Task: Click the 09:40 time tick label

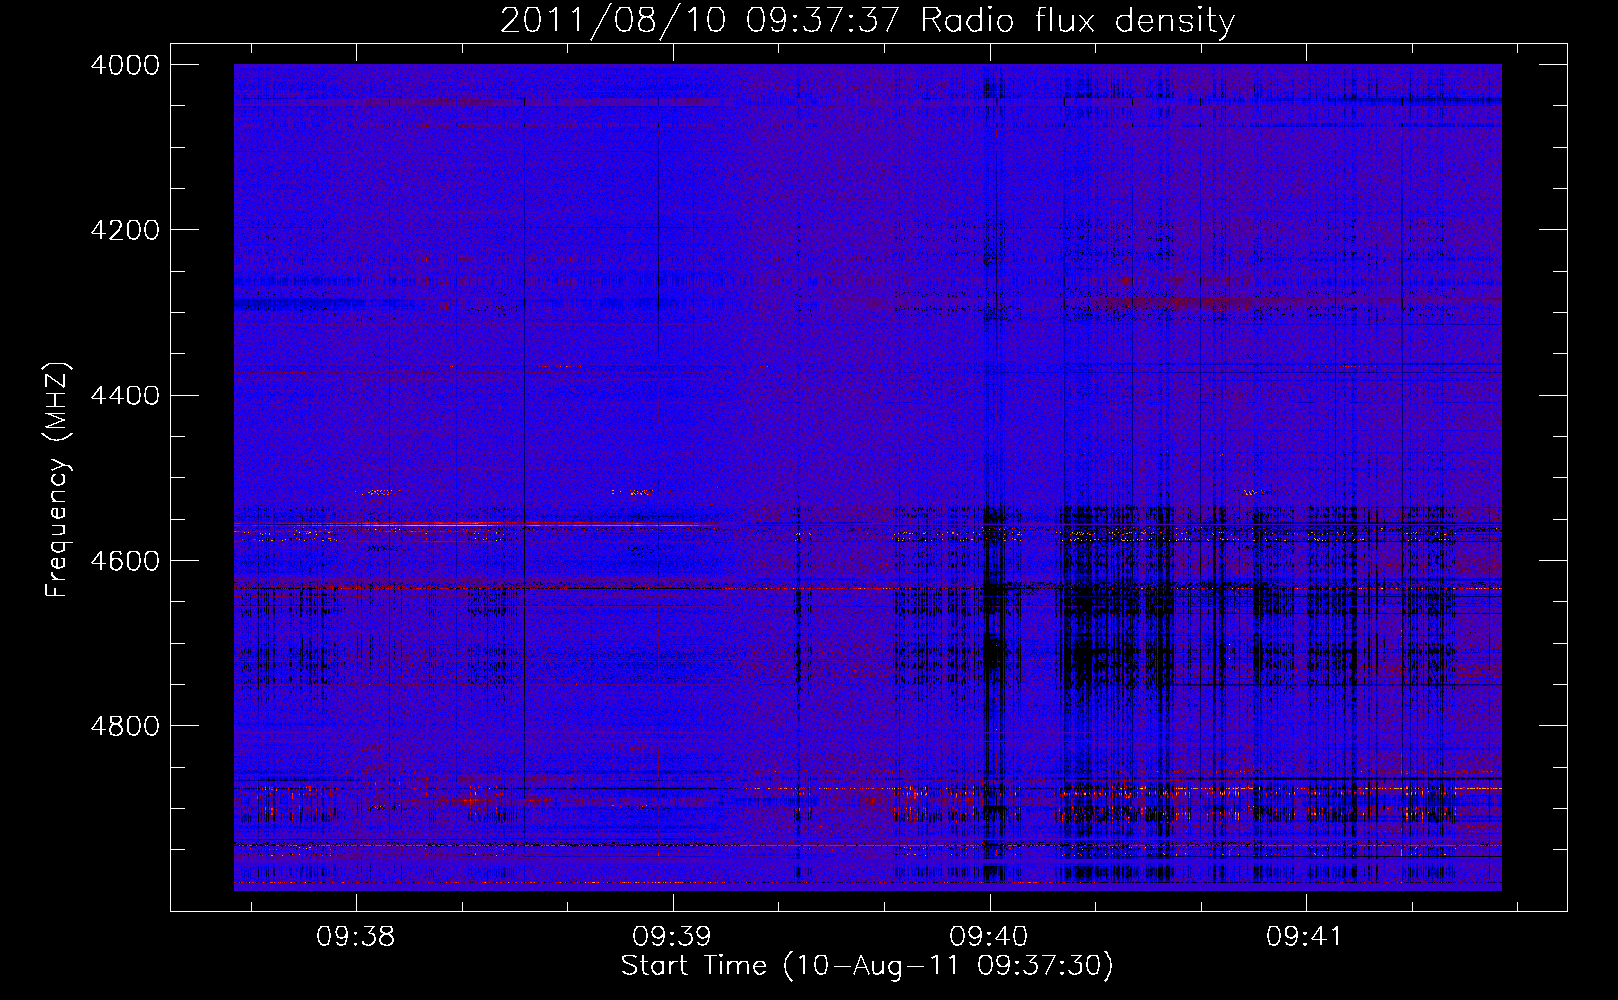Action: tap(989, 937)
